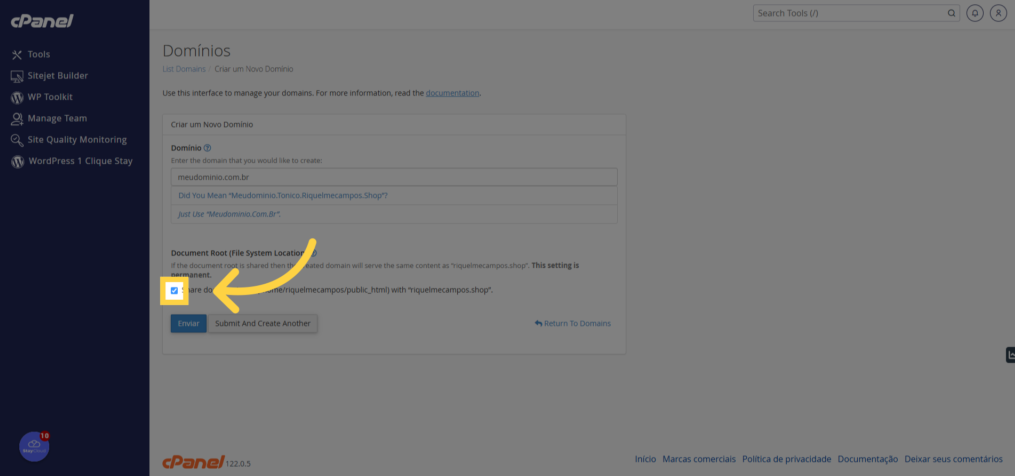The height and width of the screenshot is (476, 1015).
Task: Go to Manage Team
Action: (57, 119)
